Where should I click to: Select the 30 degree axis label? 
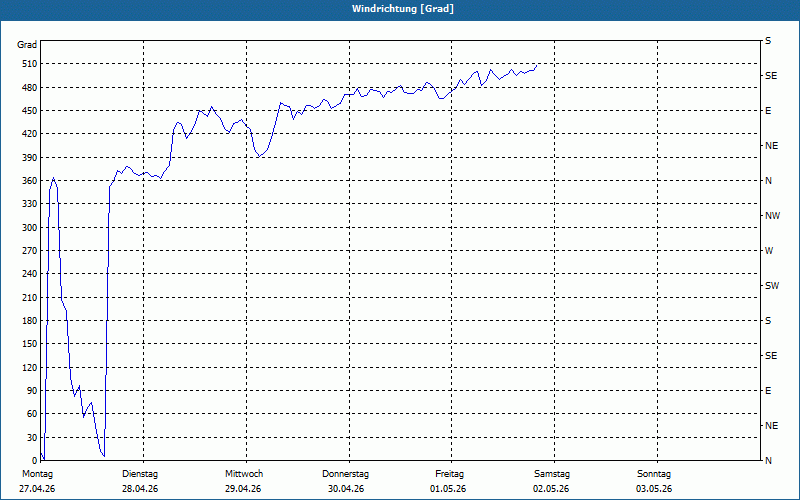click(32, 437)
